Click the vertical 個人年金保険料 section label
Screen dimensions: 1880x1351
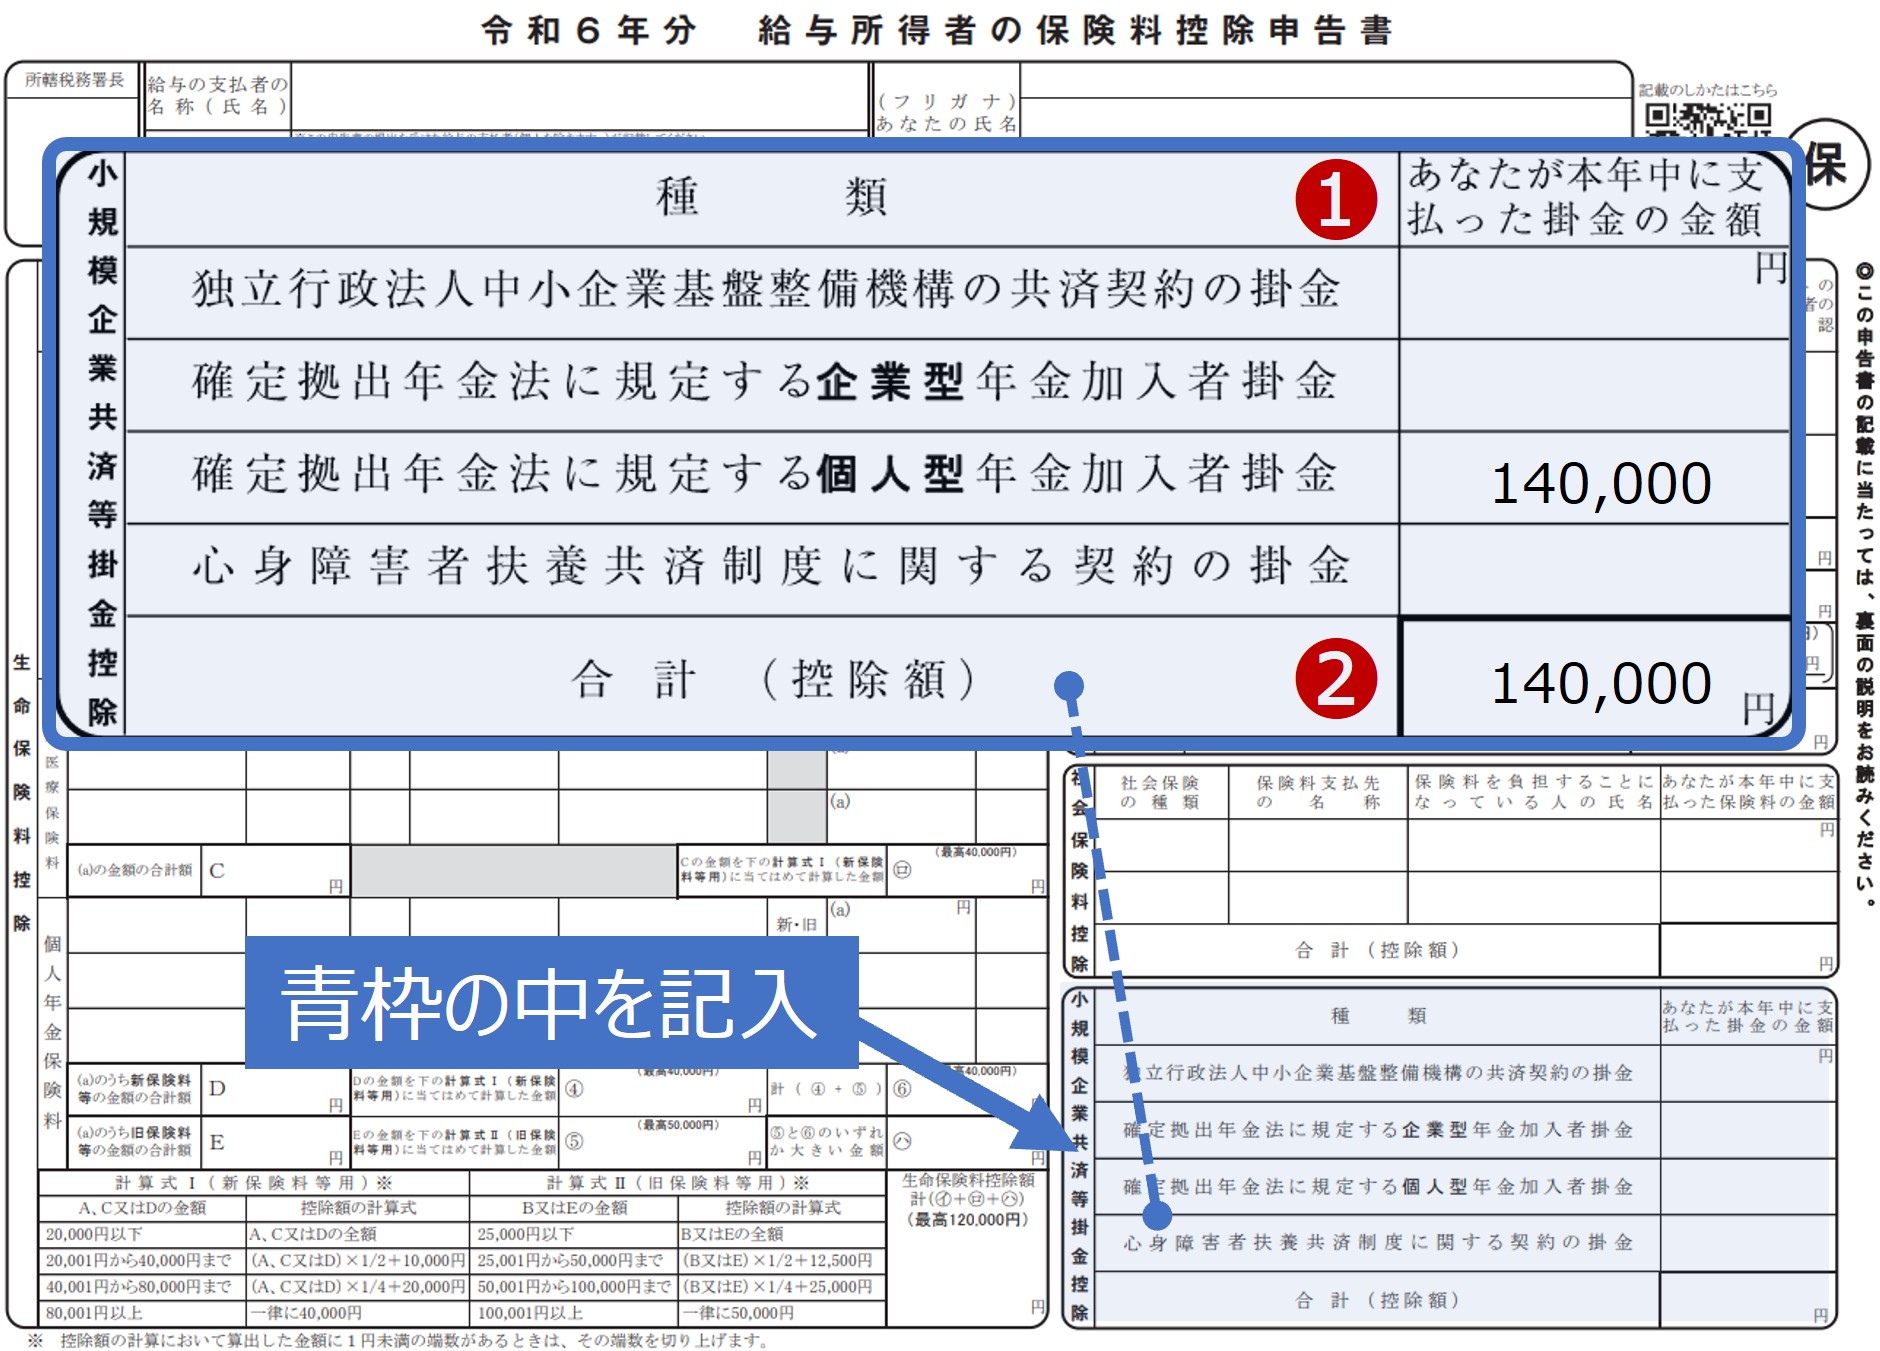coord(52,1032)
